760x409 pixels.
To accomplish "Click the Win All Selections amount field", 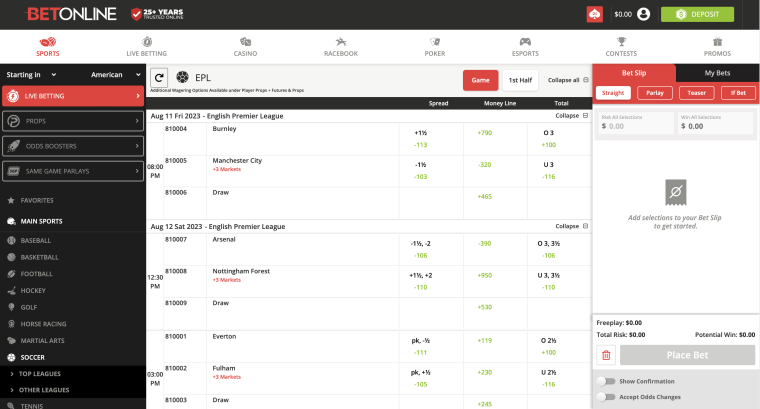I will pos(715,123).
